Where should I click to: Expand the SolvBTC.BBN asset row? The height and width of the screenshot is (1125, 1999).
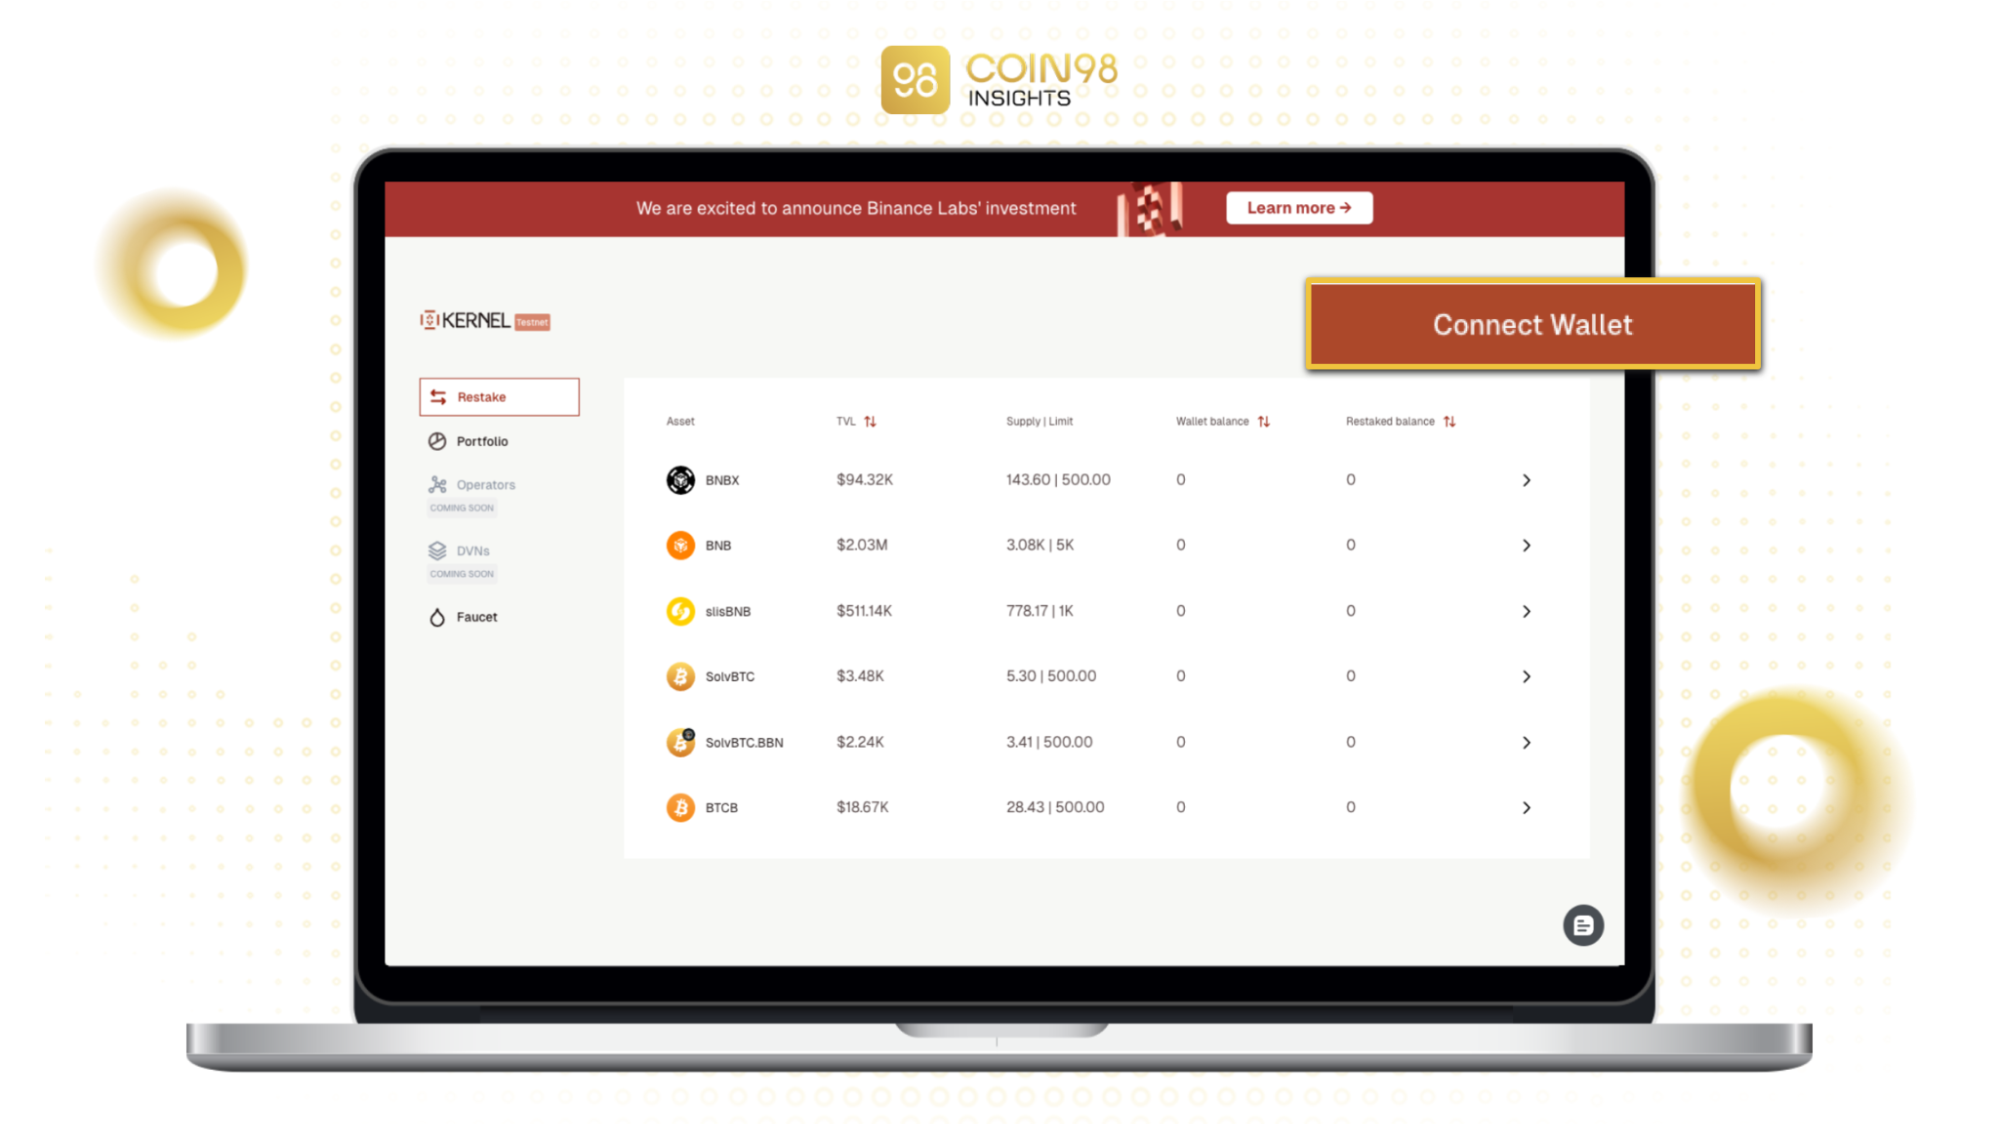(1525, 742)
